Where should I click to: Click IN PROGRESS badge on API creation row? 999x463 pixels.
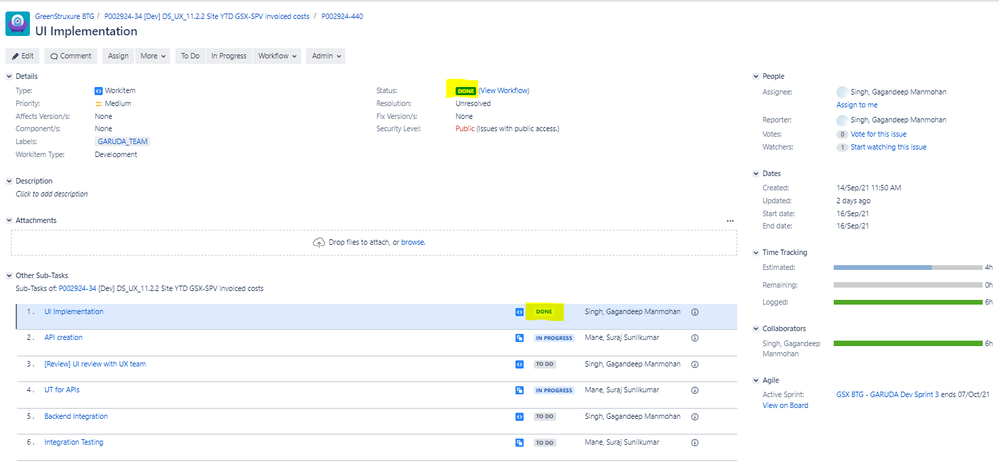coord(554,338)
